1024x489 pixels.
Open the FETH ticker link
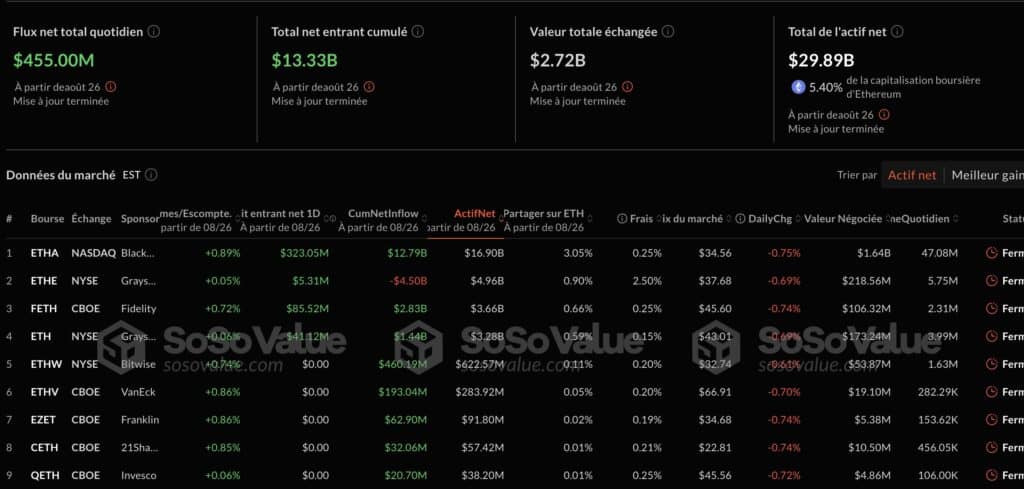tap(44, 309)
